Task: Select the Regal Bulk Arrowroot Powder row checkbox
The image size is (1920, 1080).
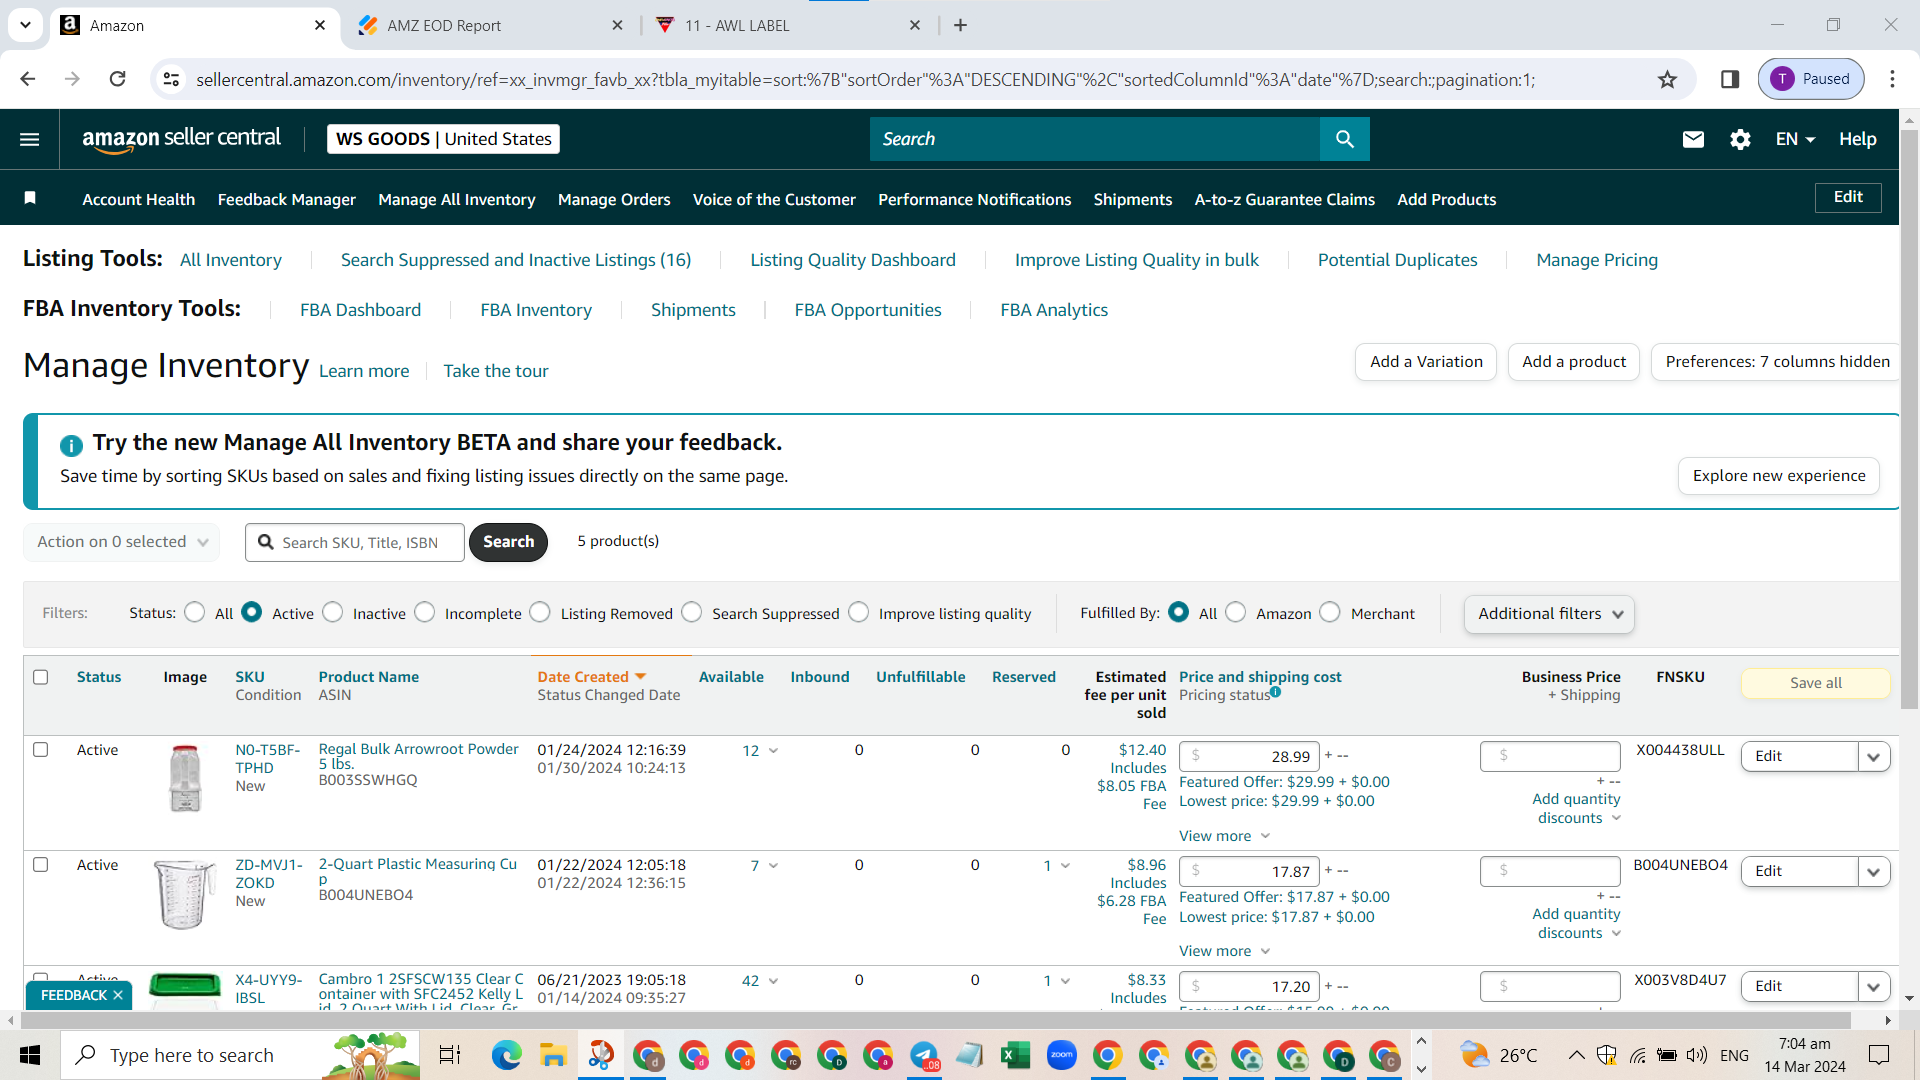Action: (41, 749)
